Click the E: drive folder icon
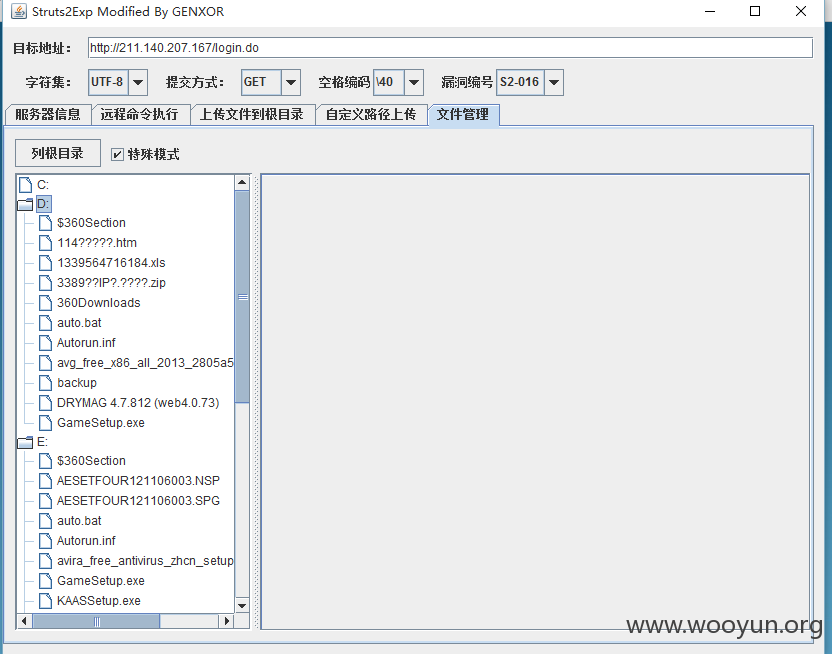832x654 pixels. click(25, 442)
